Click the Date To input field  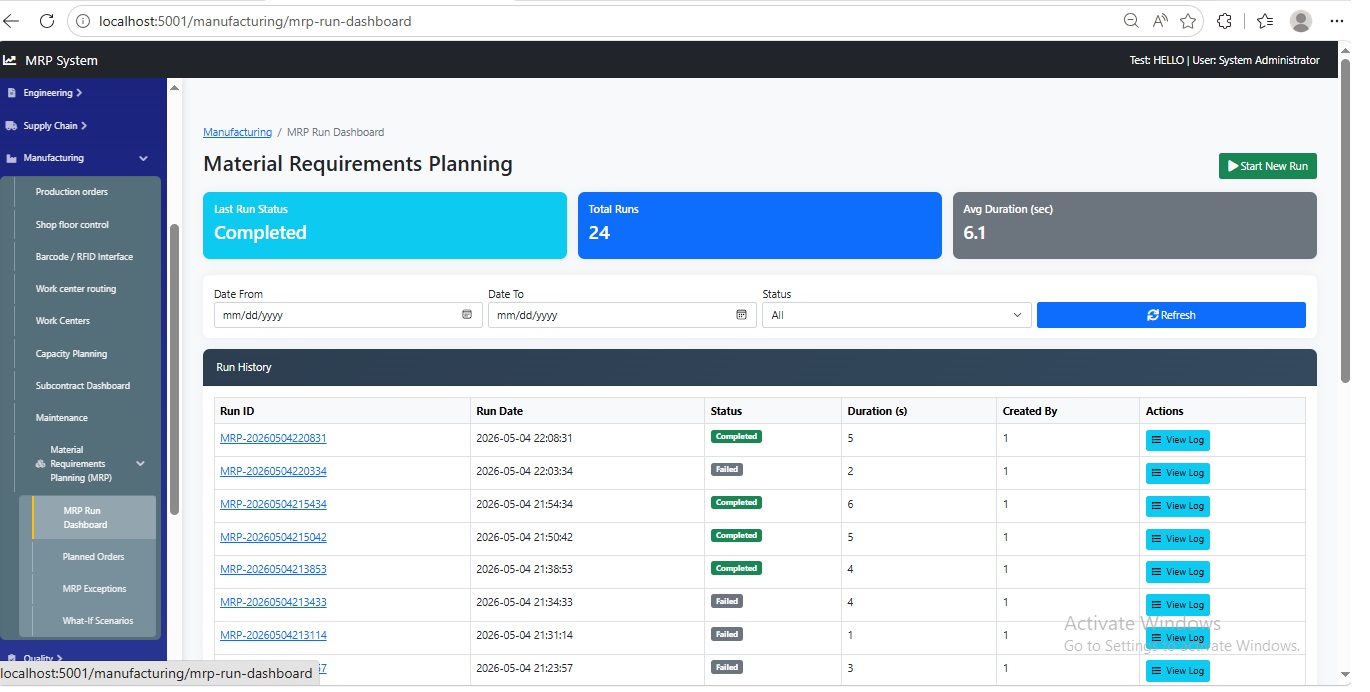tap(622, 315)
